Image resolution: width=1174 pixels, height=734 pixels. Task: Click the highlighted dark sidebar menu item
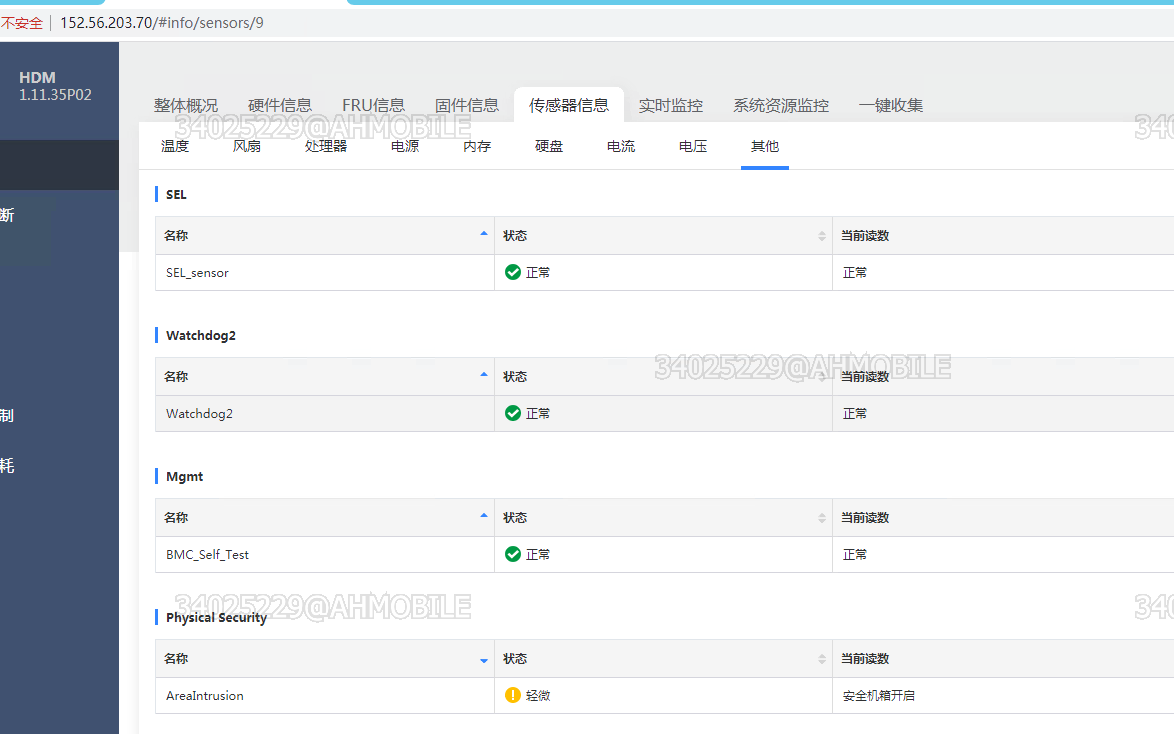pyautogui.click(x=59, y=165)
